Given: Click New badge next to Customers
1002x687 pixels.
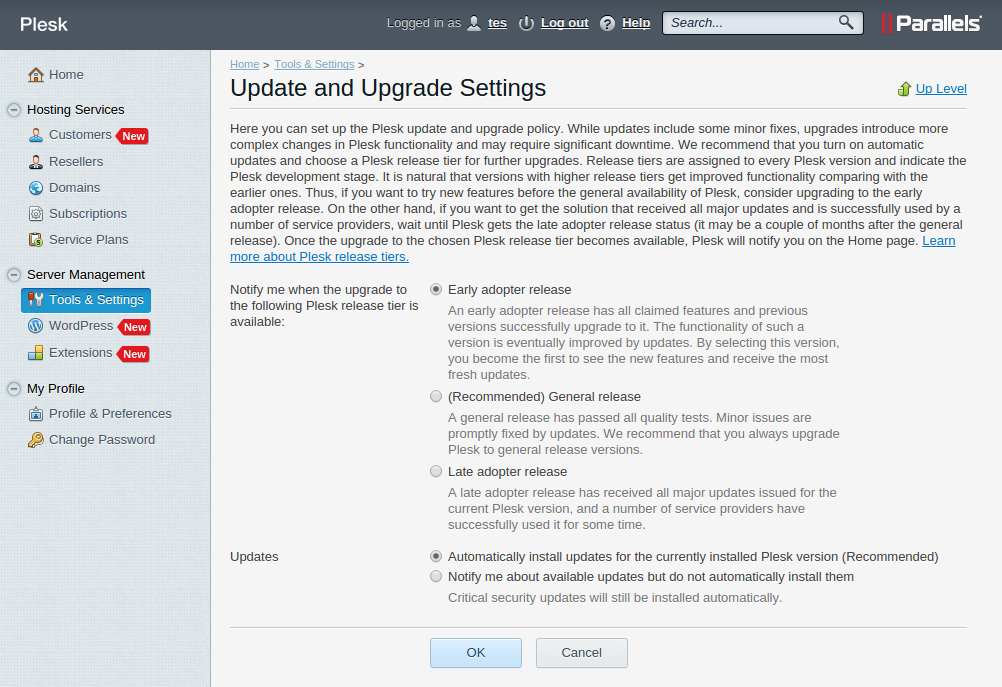Looking at the screenshot, I should click(x=133, y=136).
